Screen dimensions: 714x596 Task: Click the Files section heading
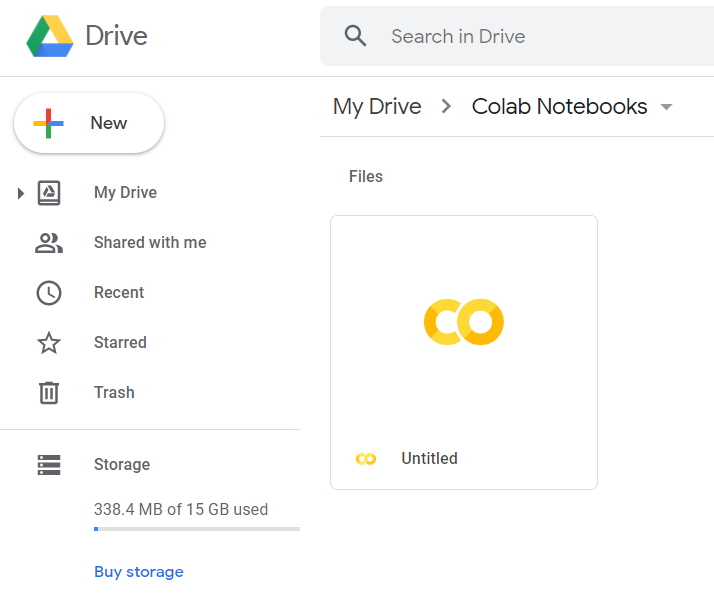366,176
